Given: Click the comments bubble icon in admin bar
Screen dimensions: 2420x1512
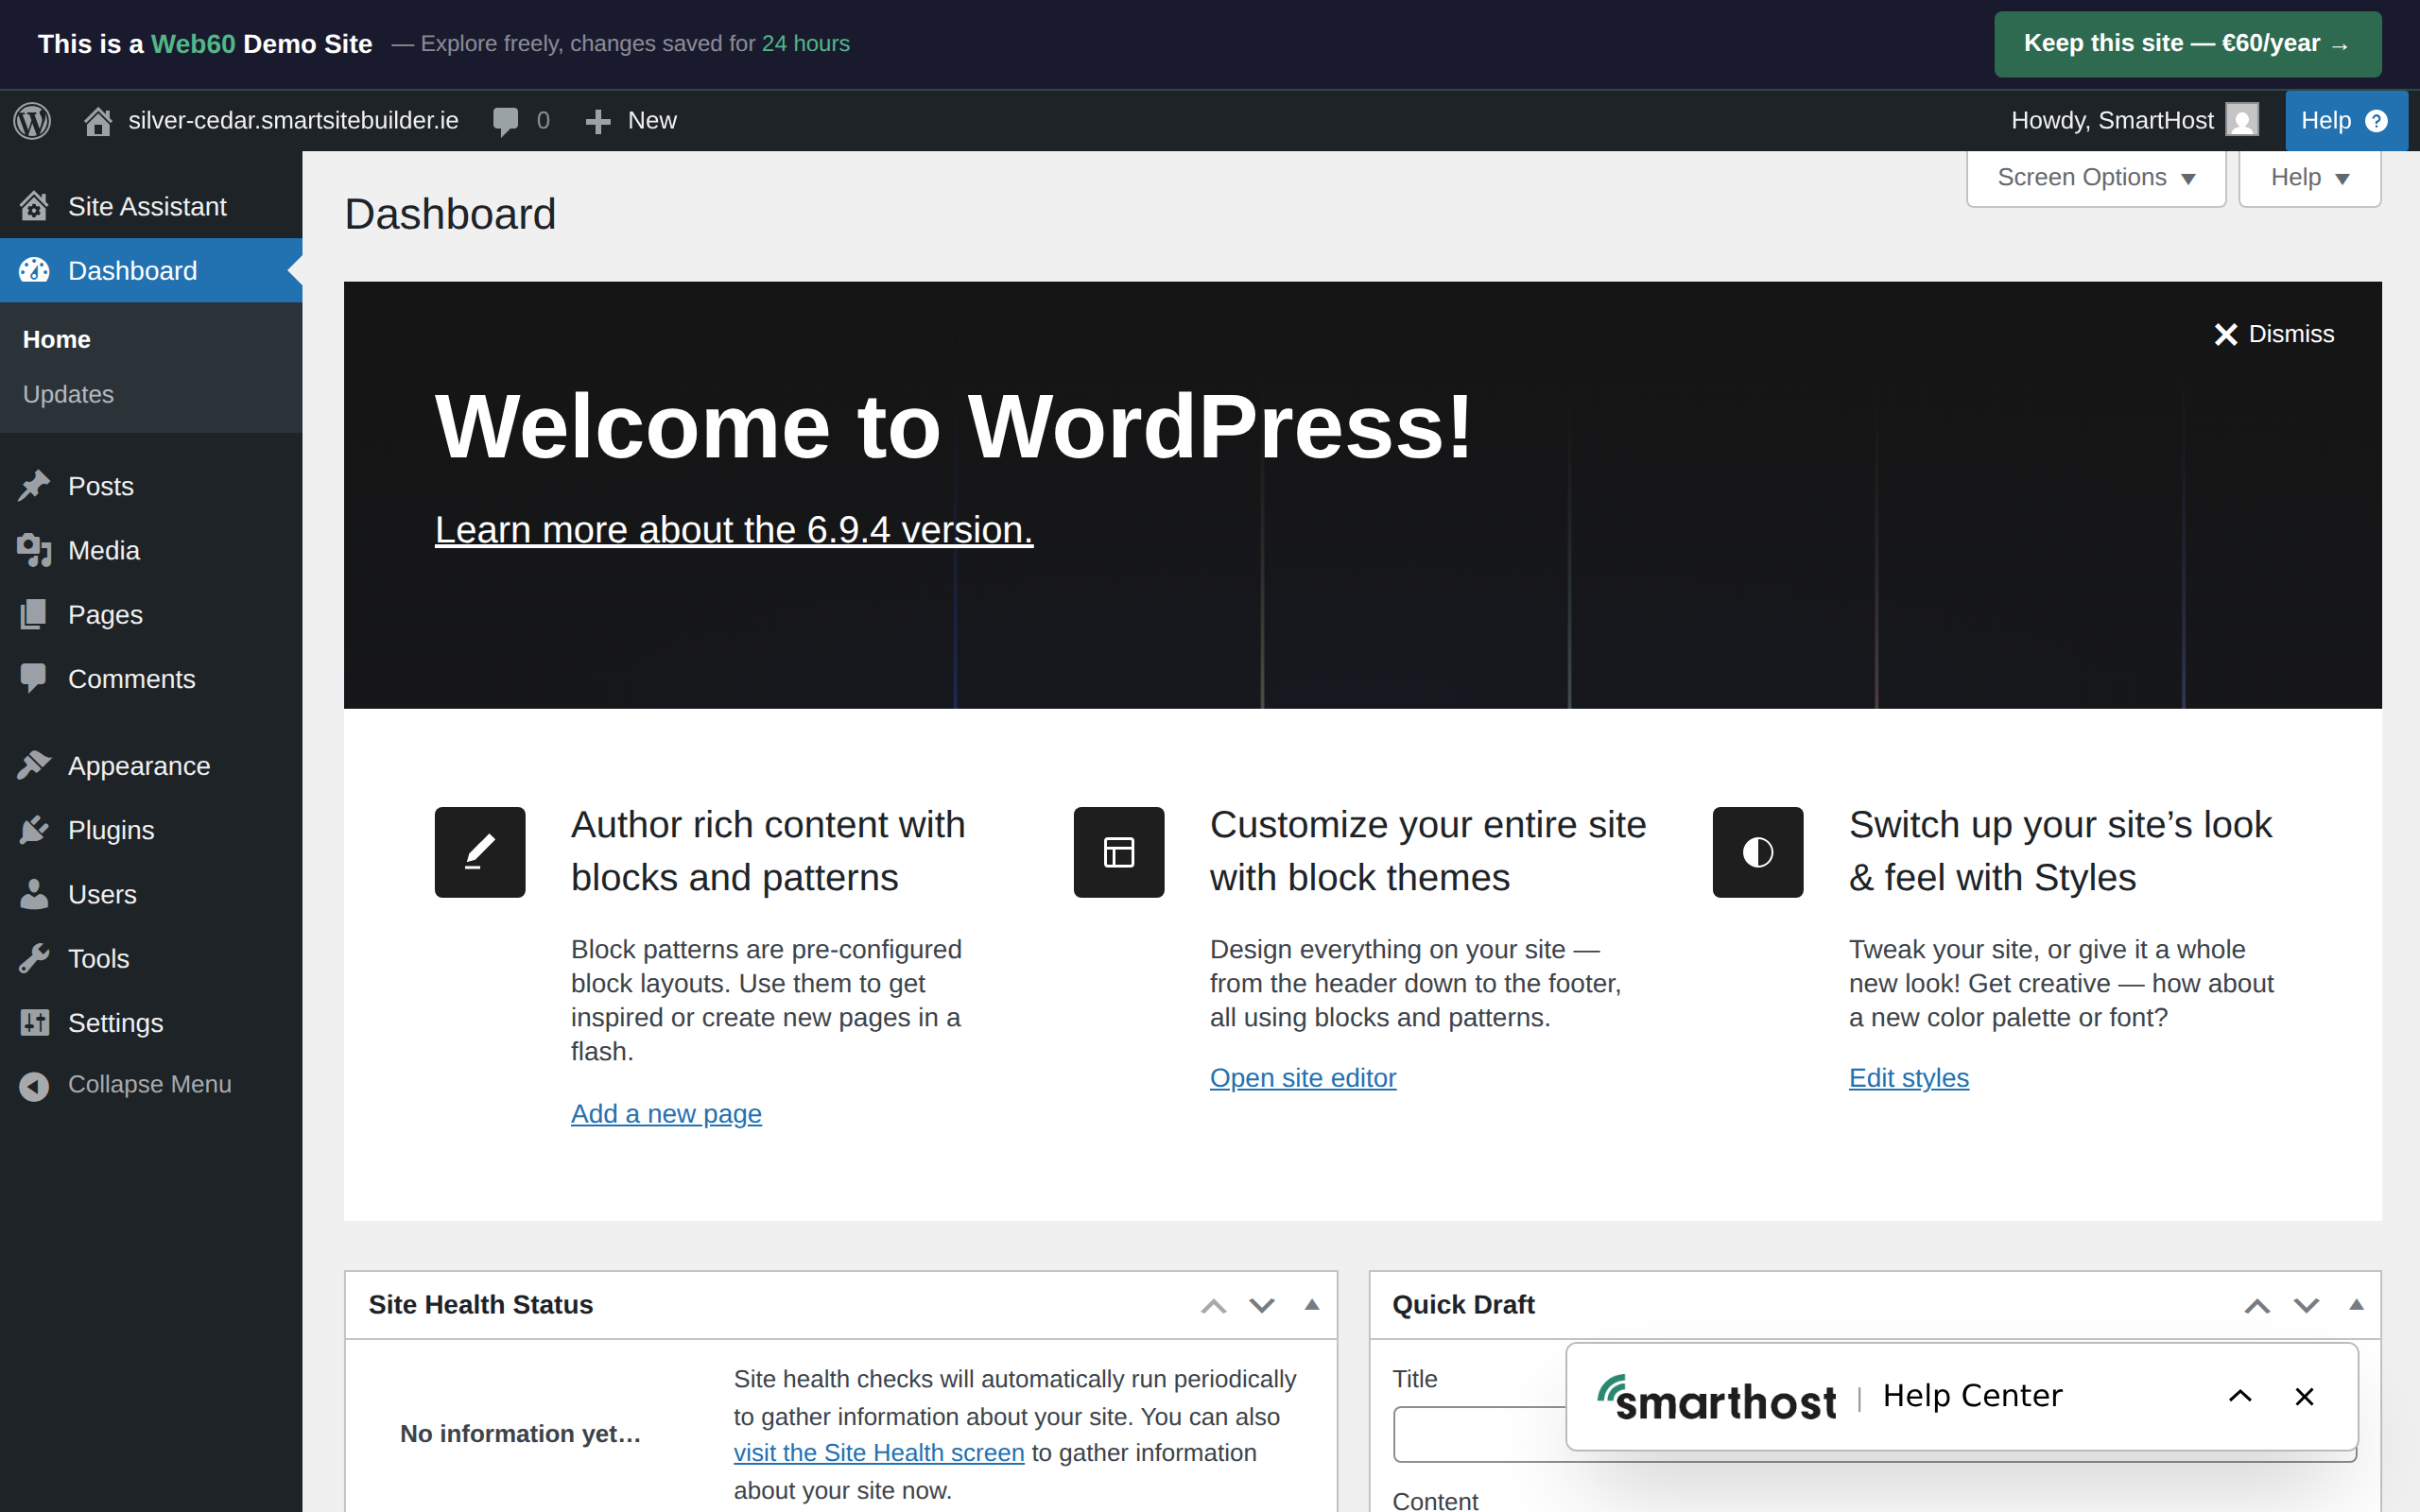Looking at the screenshot, I should pyautogui.click(x=506, y=121).
